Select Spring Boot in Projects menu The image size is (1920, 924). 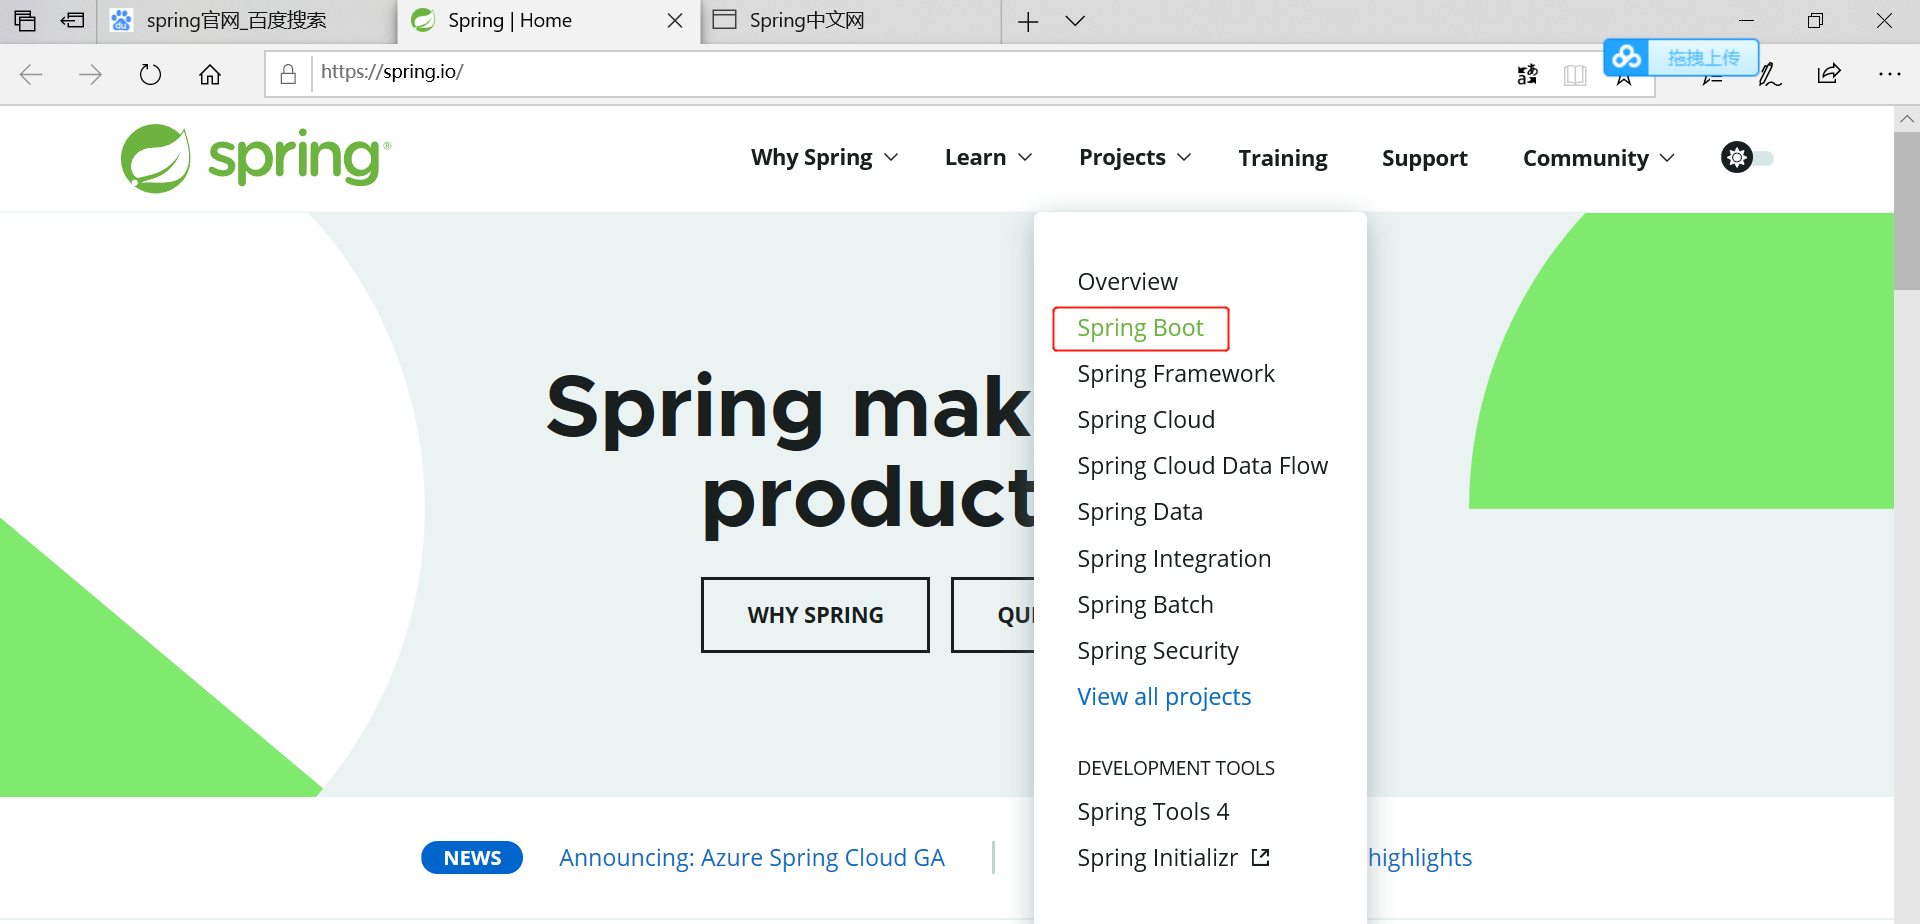pos(1140,328)
